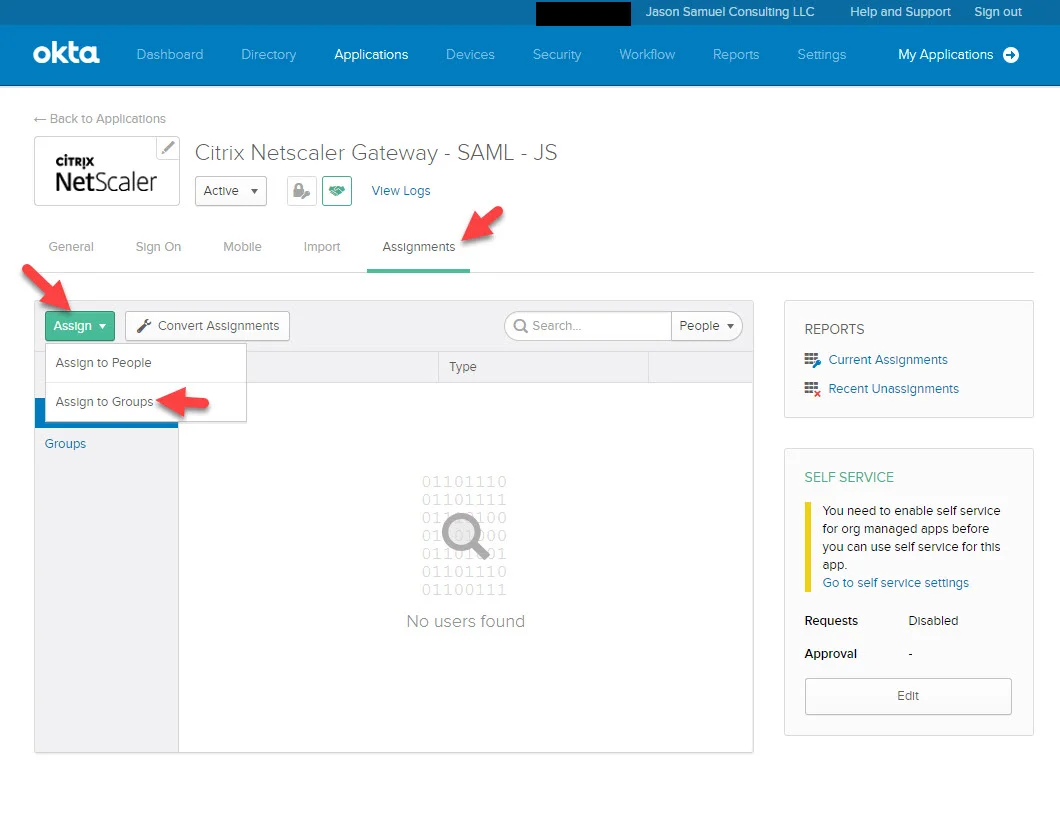
Task: Open the Reports menu
Action: click(736, 55)
